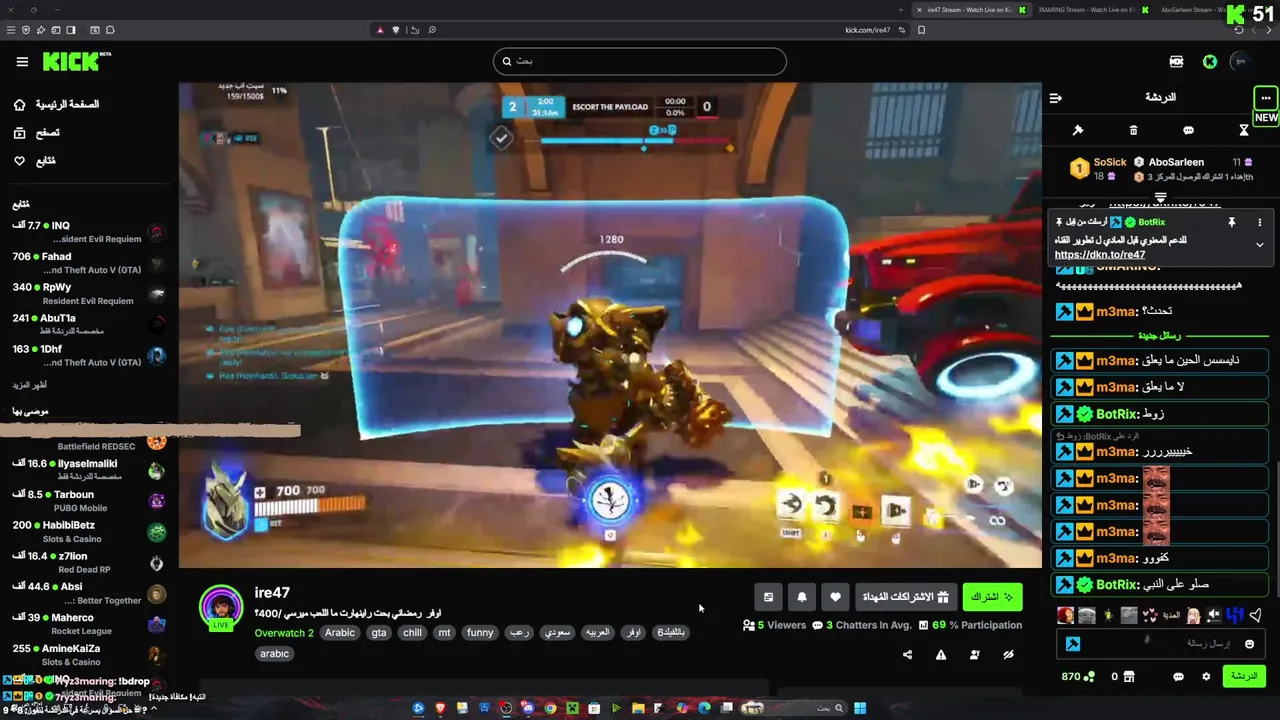Click the hourglass slow mode icon
Image resolution: width=1280 pixels, height=720 pixels.
click(x=1244, y=131)
